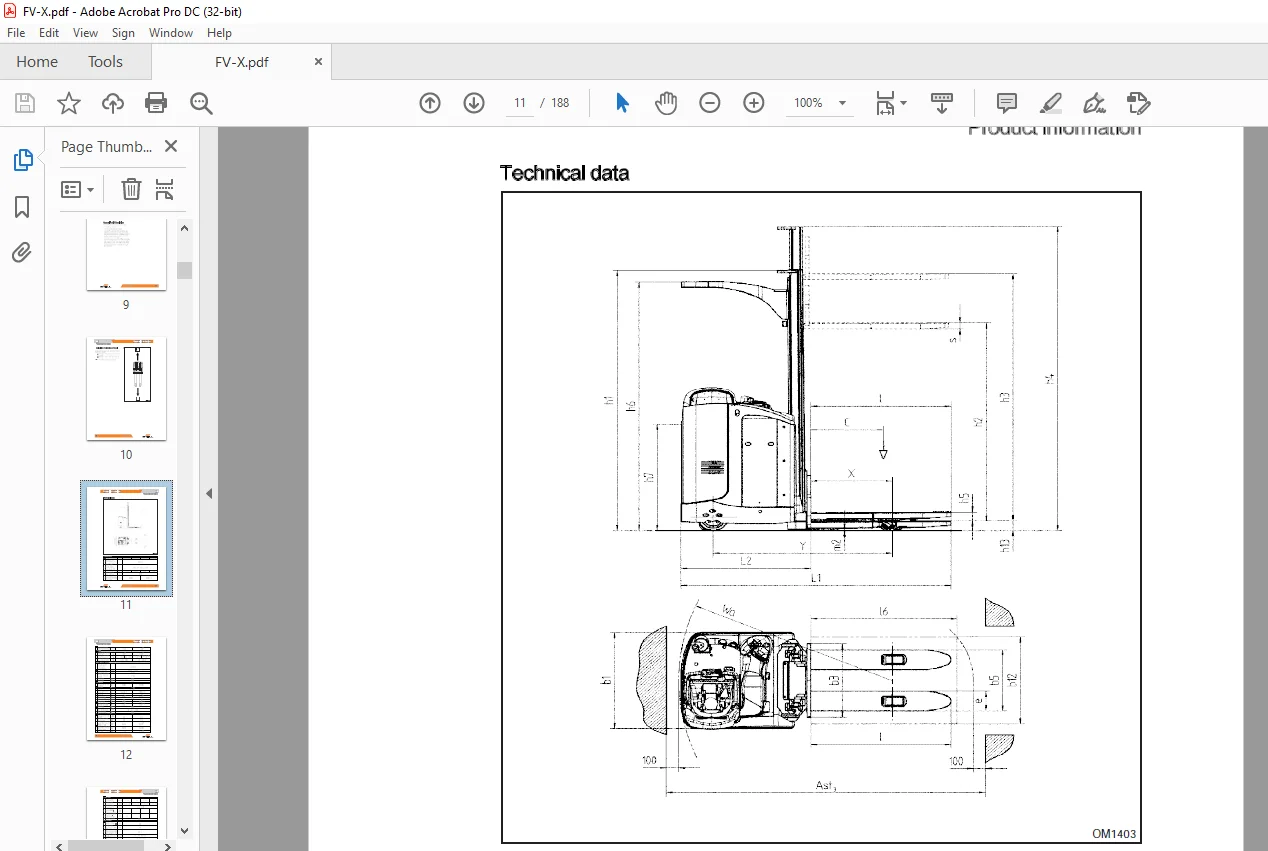Close the FV-X.pdf tab
Image resolution: width=1268 pixels, height=851 pixels.
319,62
